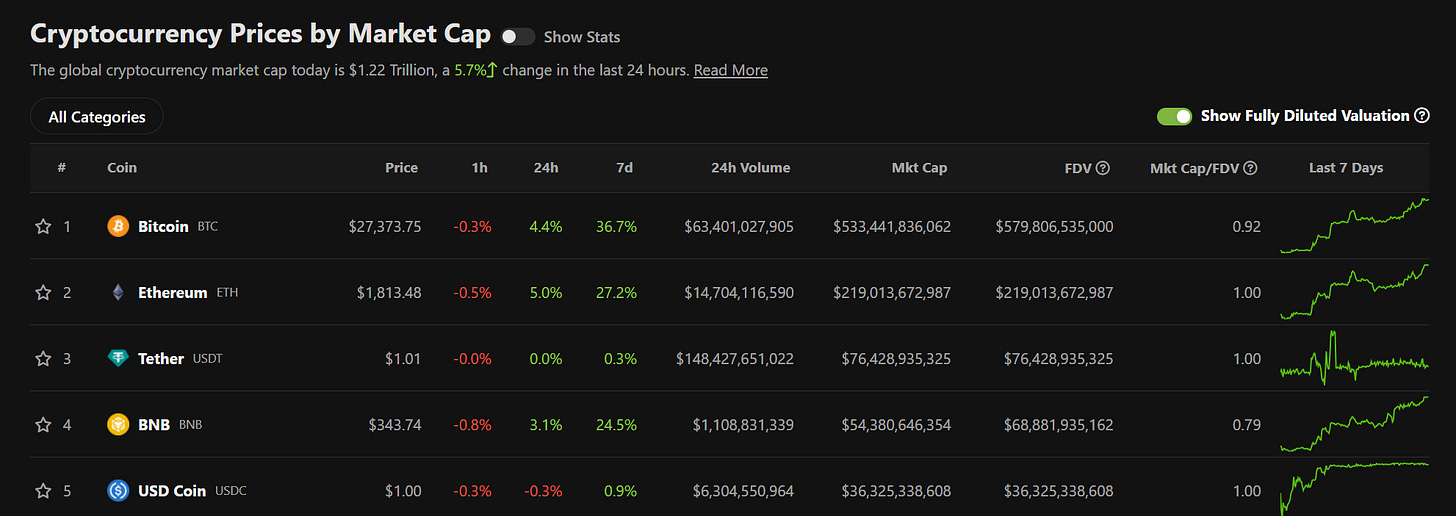Click the orange Bitcoin logo icon
The image size is (1456, 516).
pyautogui.click(x=118, y=227)
